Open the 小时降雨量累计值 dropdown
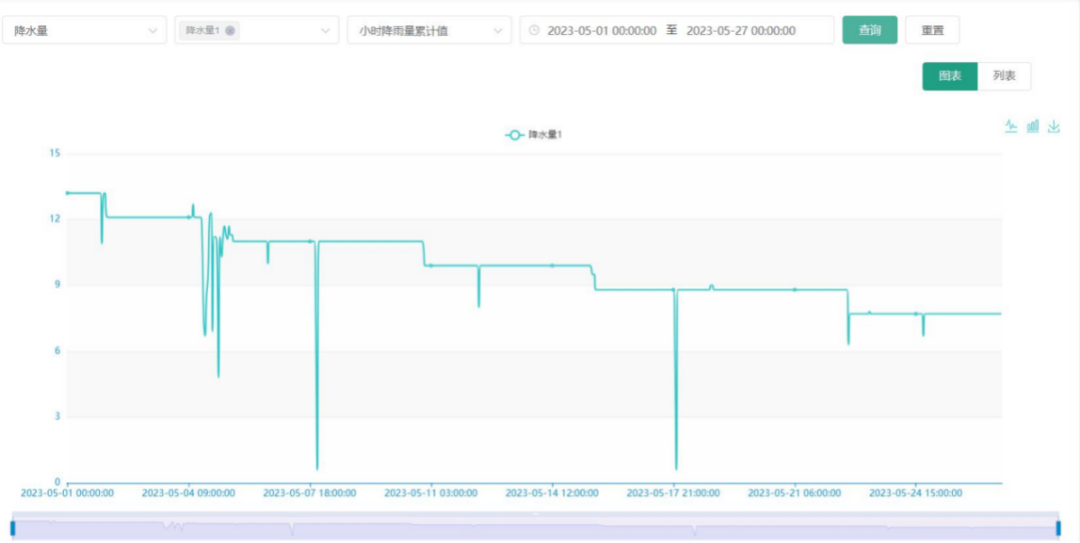Image resolution: width=1080 pixels, height=543 pixels. pos(429,30)
